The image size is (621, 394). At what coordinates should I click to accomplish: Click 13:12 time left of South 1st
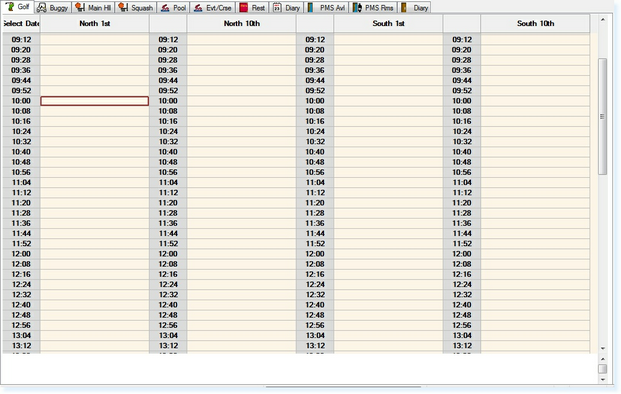point(315,346)
